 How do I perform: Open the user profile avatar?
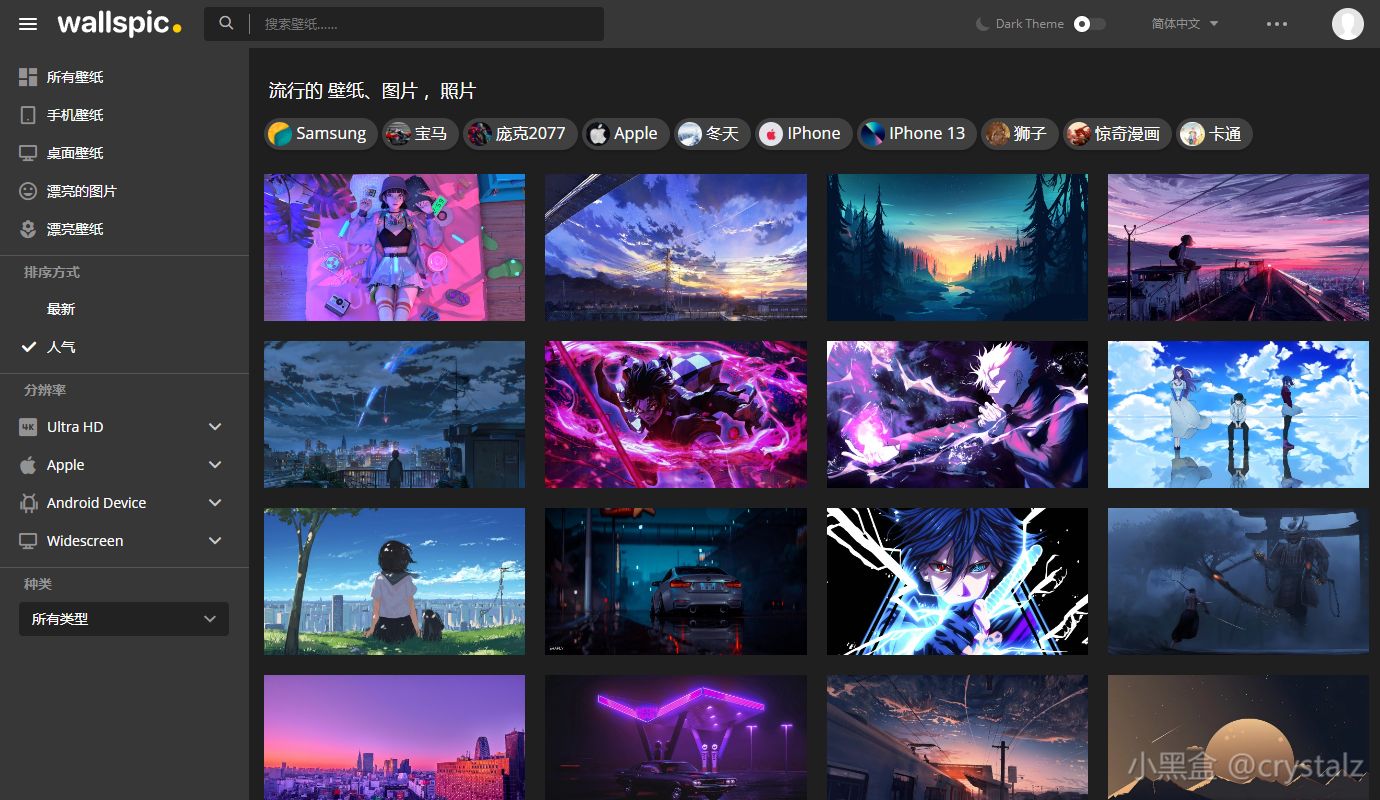click(x=1348, y=24)
